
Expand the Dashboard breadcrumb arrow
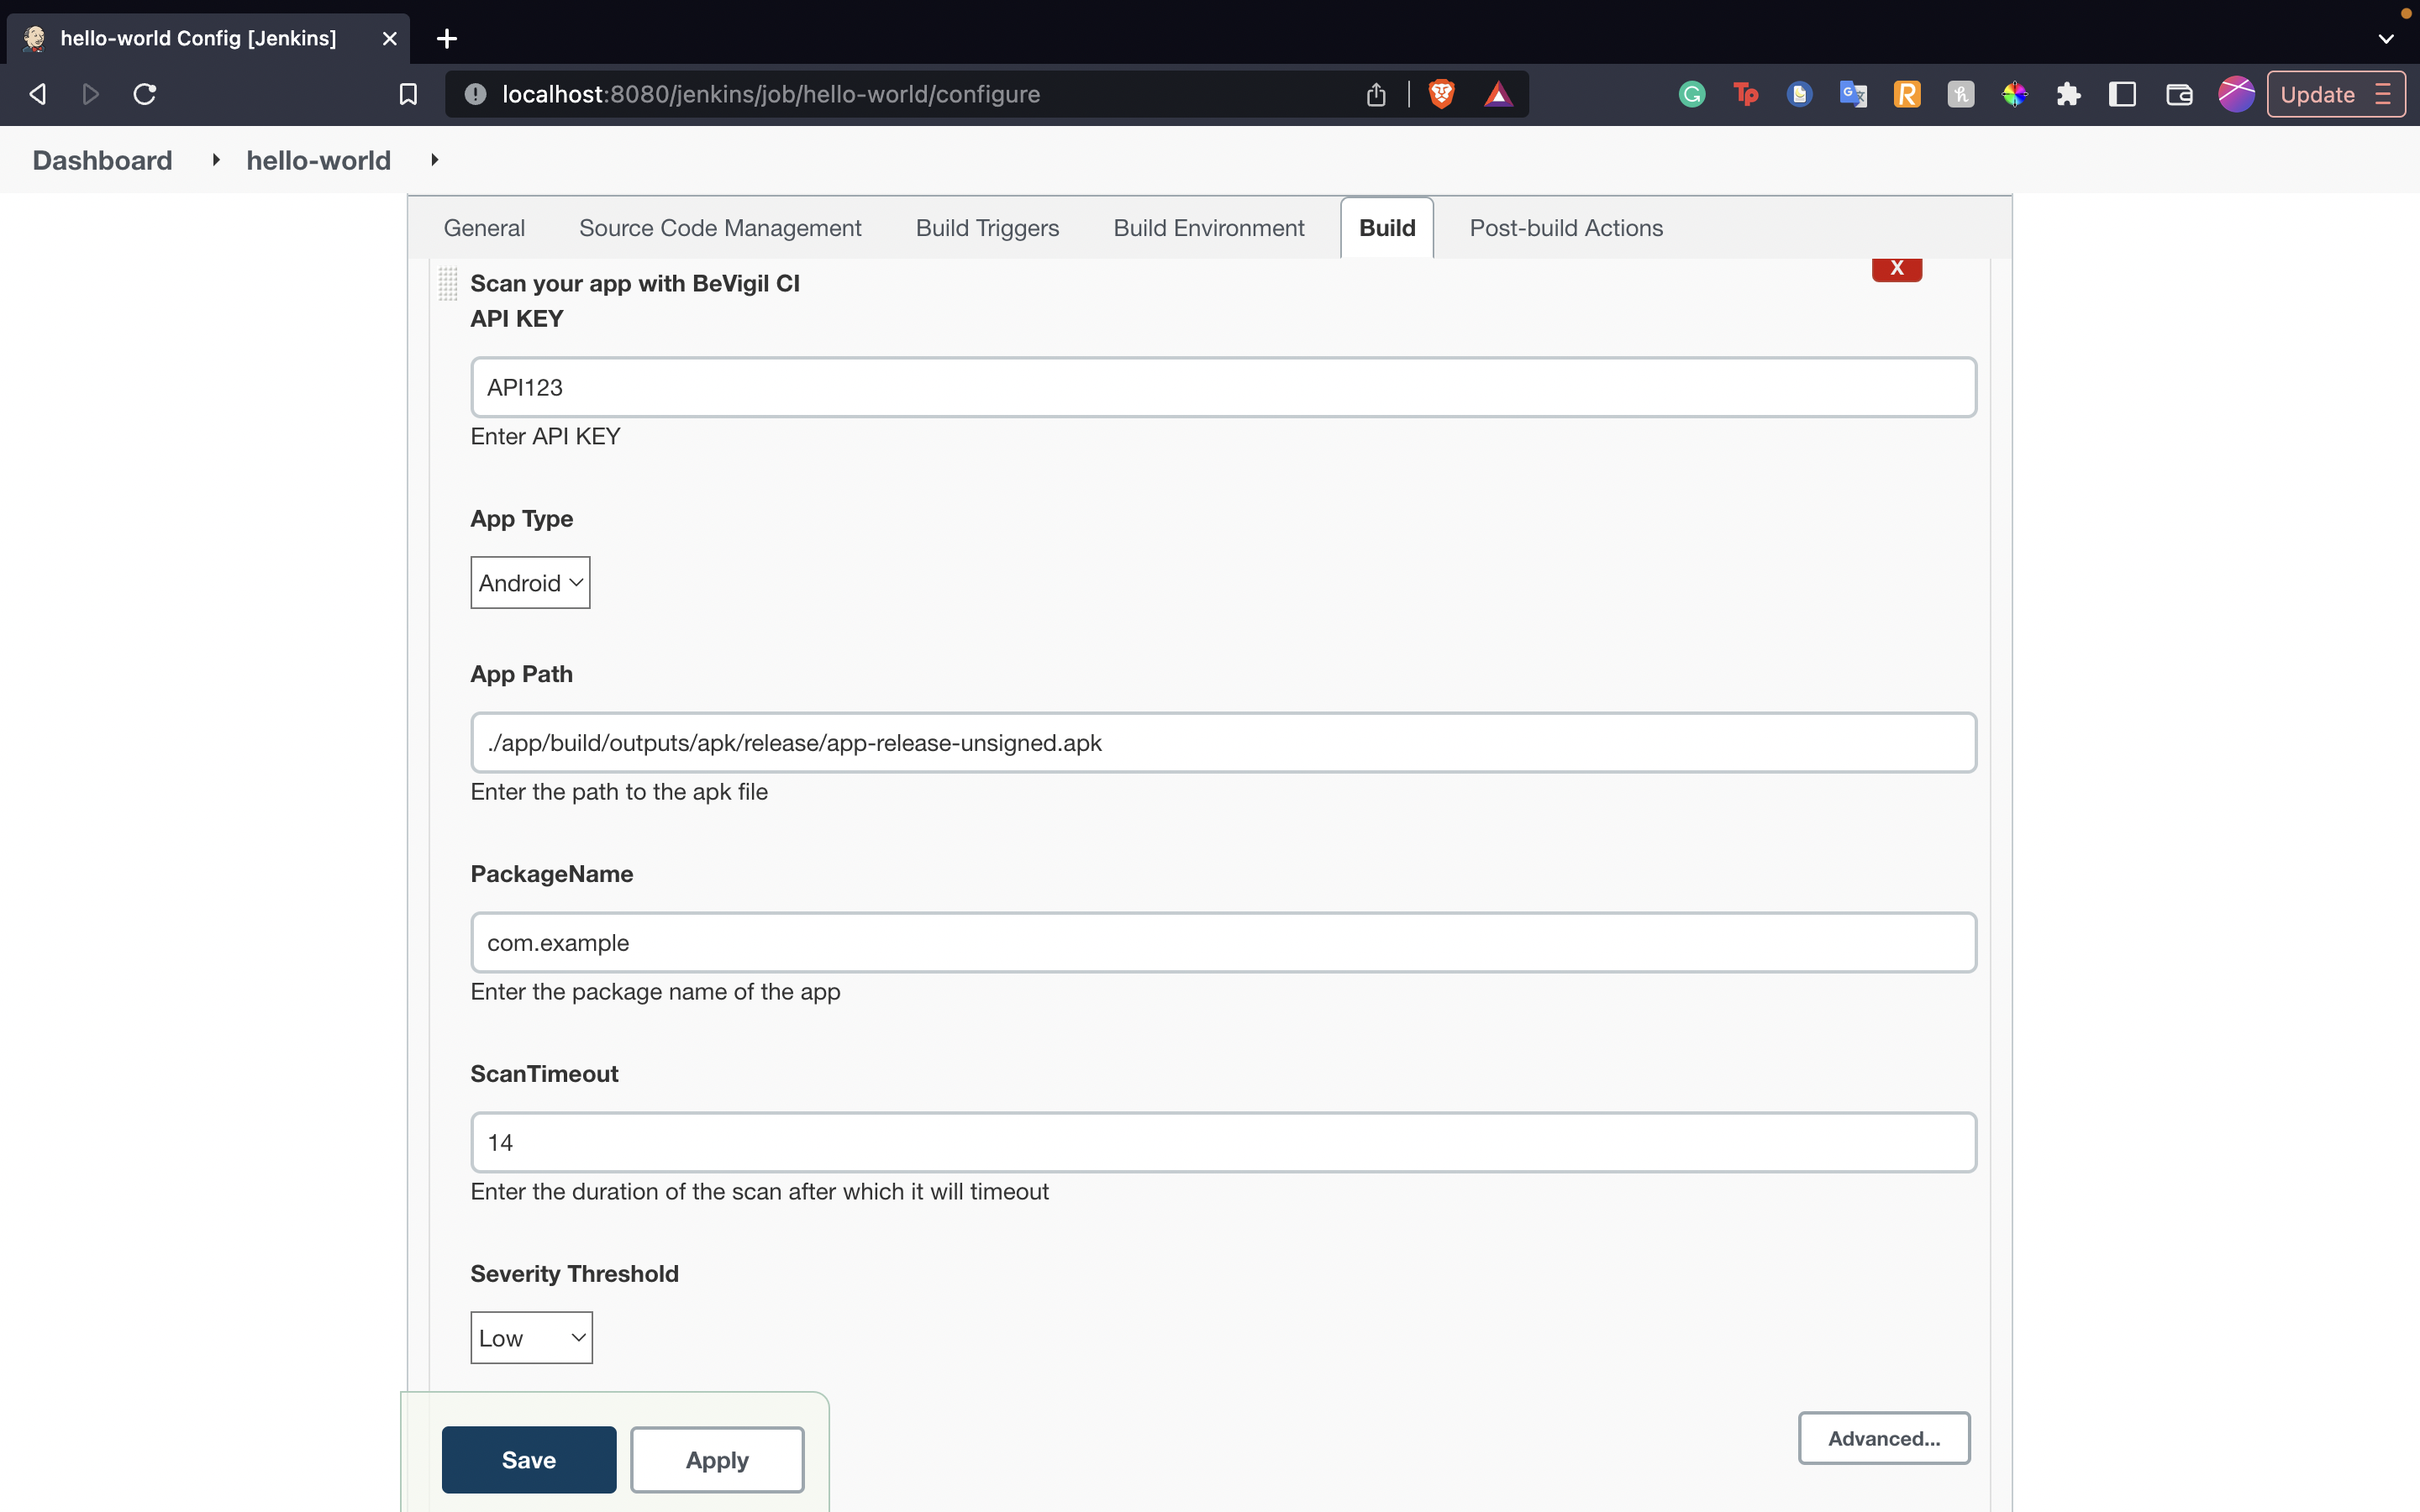click(215, 160)
